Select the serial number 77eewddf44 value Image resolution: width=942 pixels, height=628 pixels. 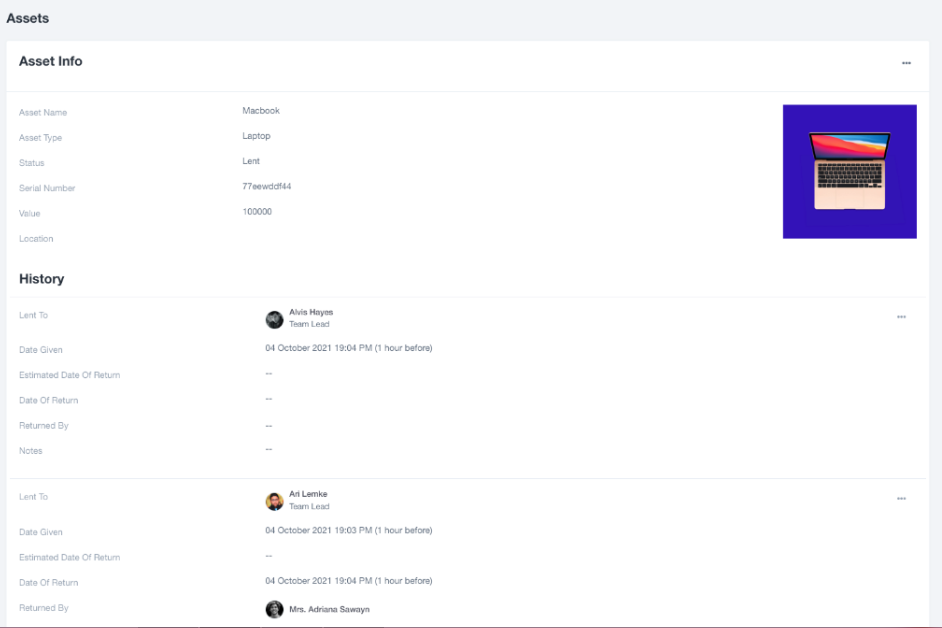point(266,186)
